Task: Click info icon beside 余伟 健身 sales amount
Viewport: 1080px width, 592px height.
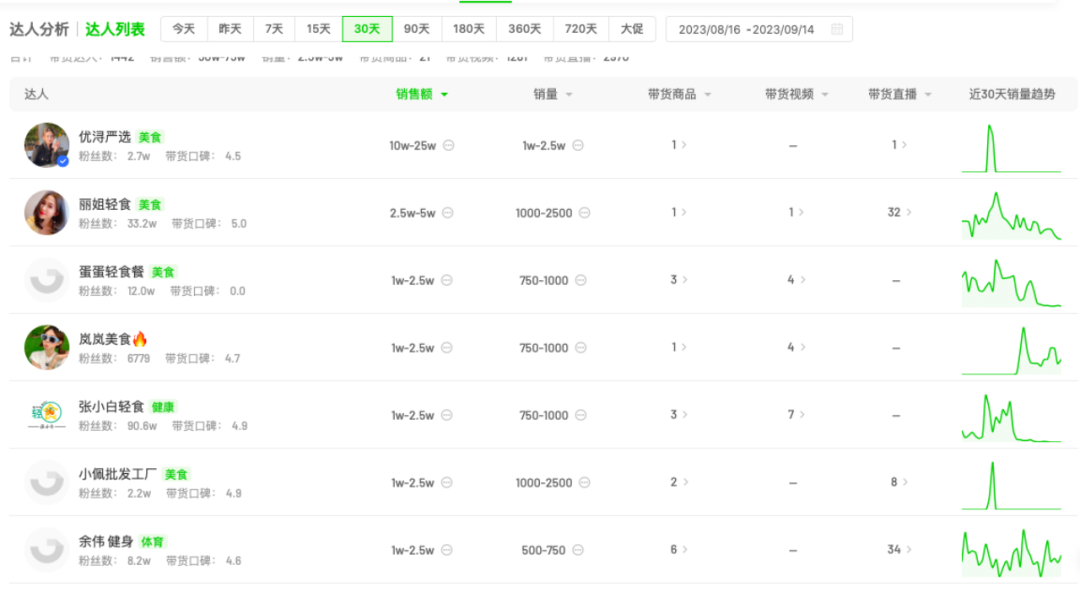Action: pyautogui.click(x=447, y=550)
